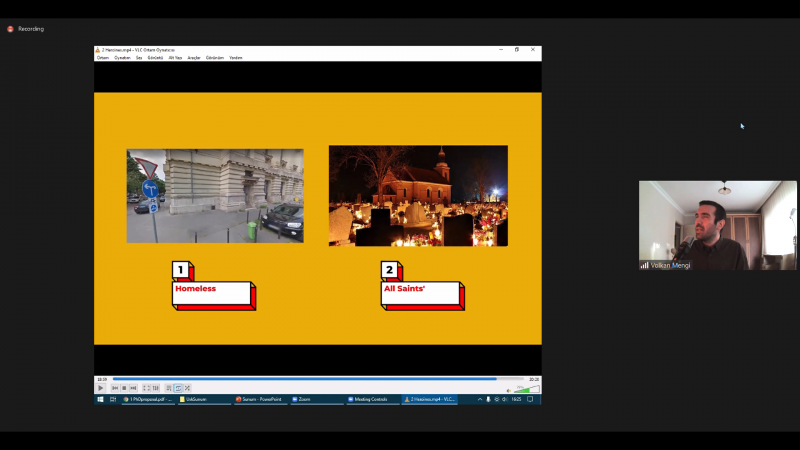Click Volkan Mengi's video thumbnail
Image resolution: width=800 pixels, height=450 pixels.
click(x=717, y=225)
